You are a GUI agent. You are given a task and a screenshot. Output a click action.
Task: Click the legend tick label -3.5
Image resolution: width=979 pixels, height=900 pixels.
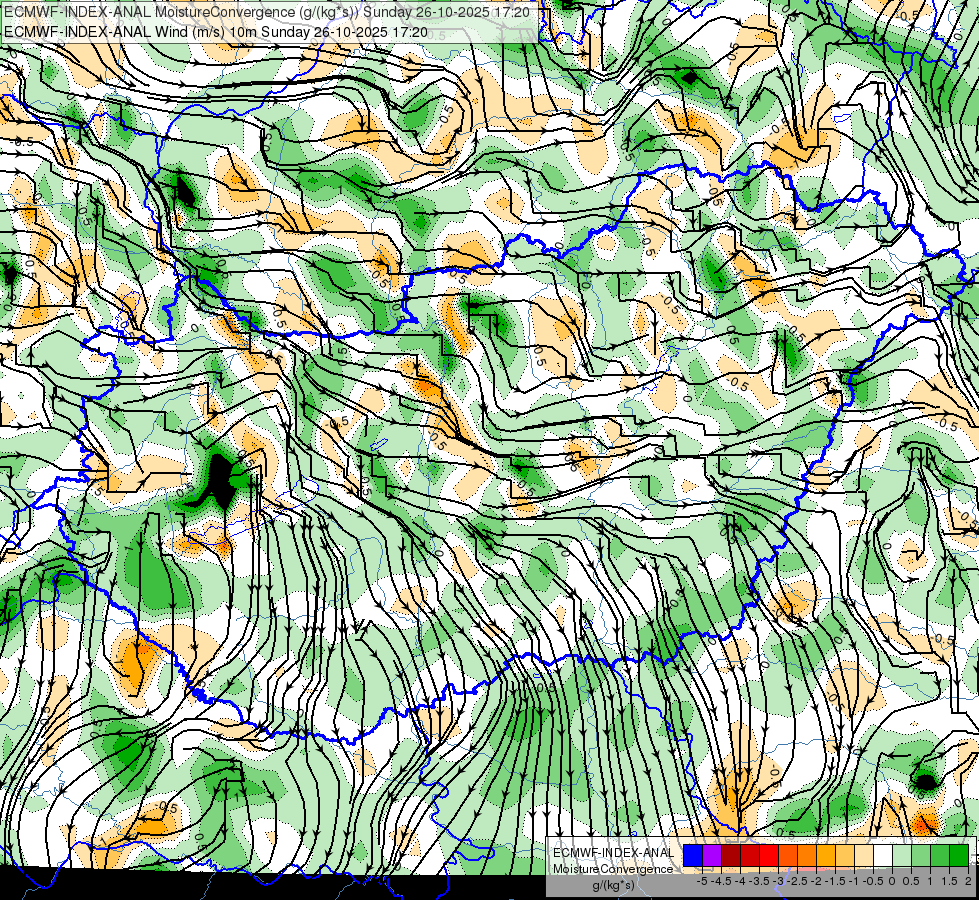point(760,881)
